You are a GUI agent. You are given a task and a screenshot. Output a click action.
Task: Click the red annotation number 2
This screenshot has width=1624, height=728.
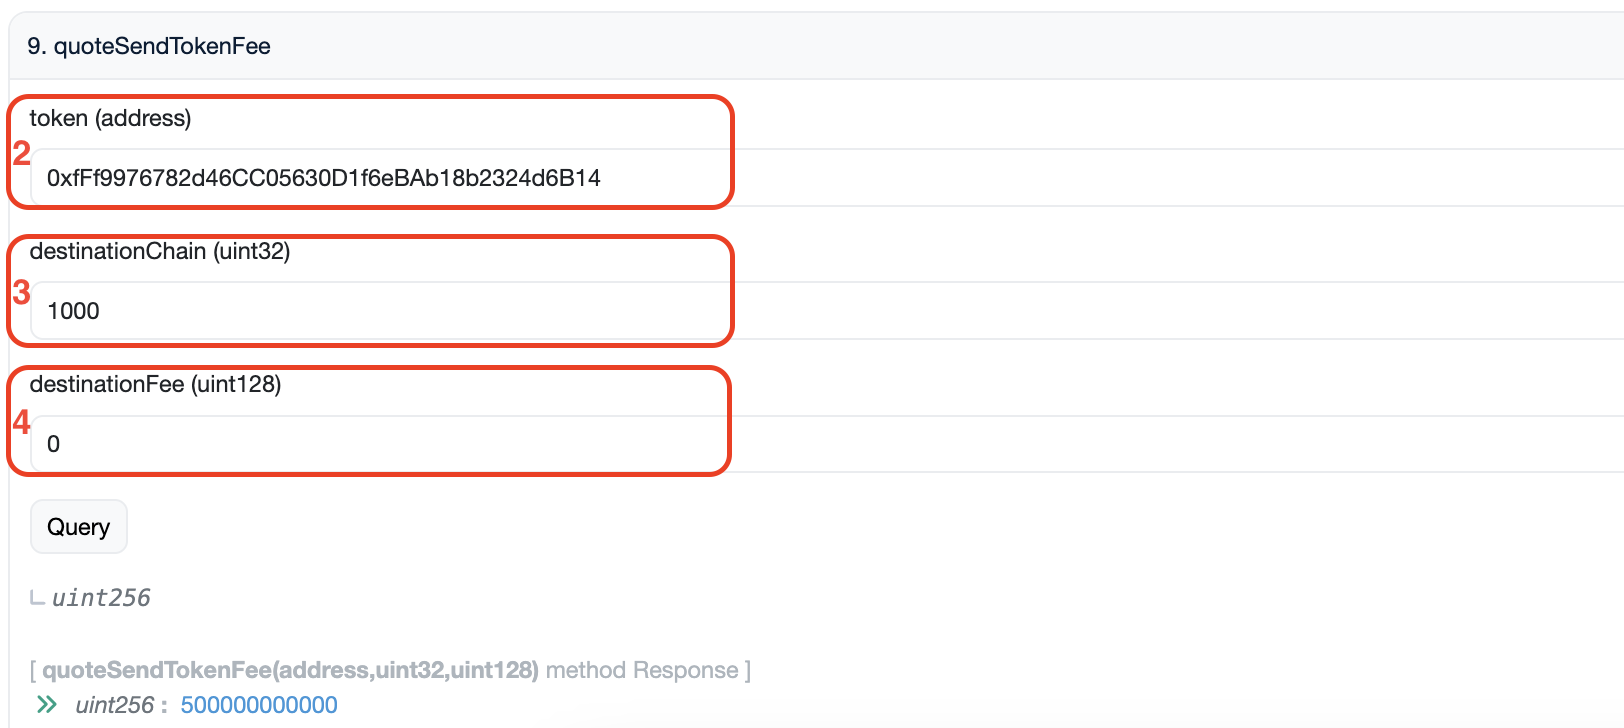(21, 154)
